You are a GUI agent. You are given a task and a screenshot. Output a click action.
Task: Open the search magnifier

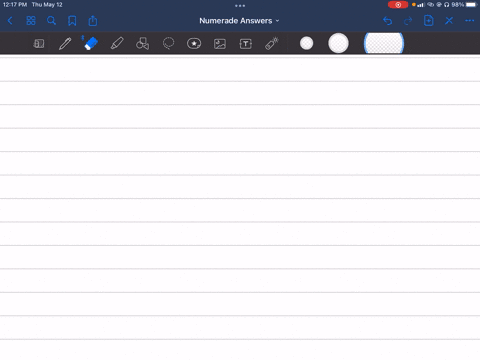[x=51, y=21]
